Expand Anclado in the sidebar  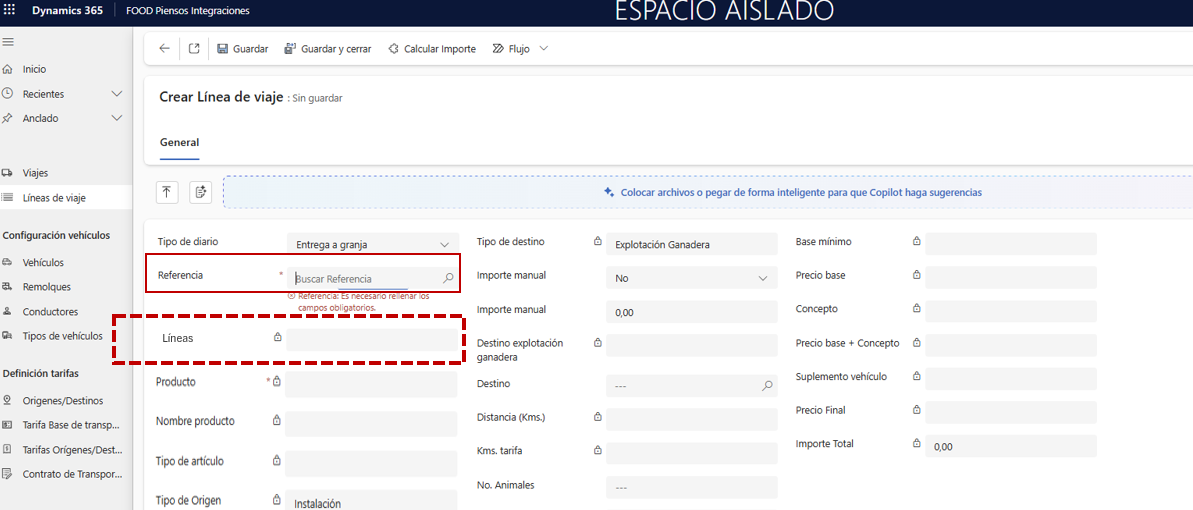coord(116,118)
